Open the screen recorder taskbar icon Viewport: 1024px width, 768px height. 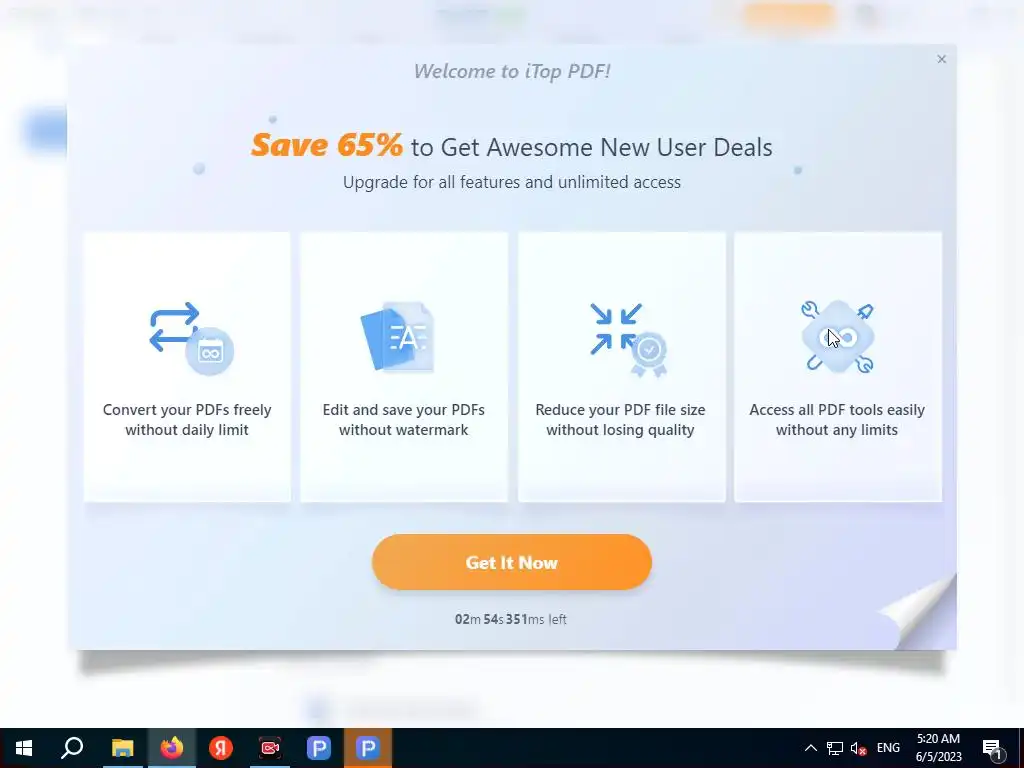[270, 748]
